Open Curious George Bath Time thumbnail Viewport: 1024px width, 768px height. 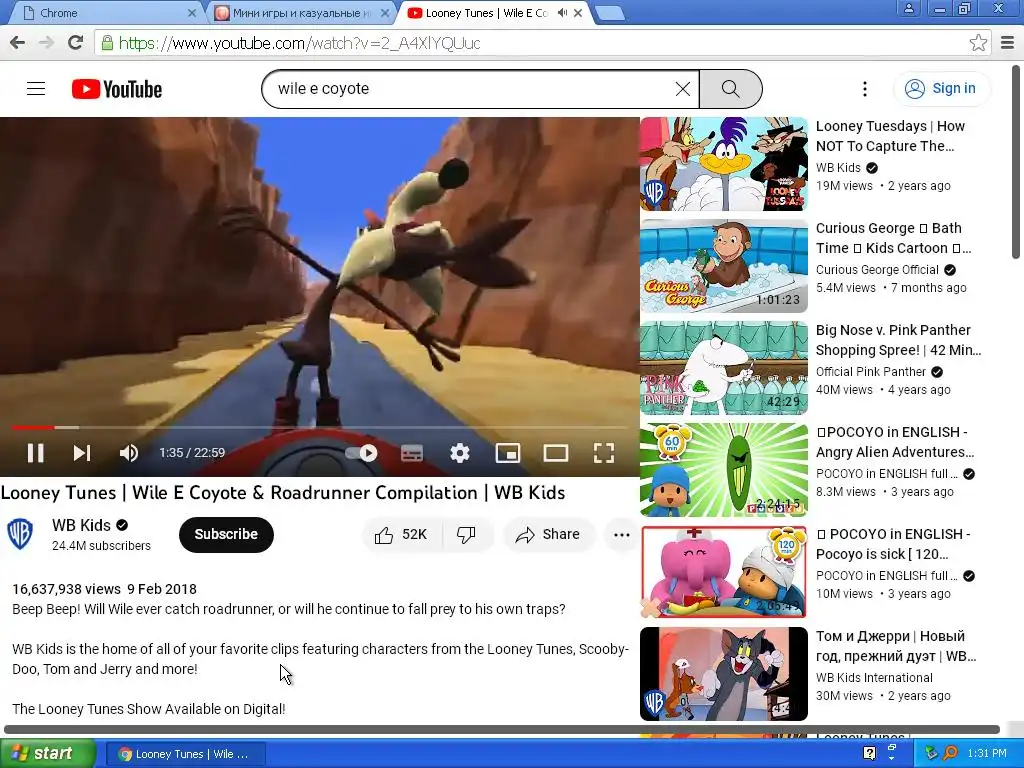[724, 266]
